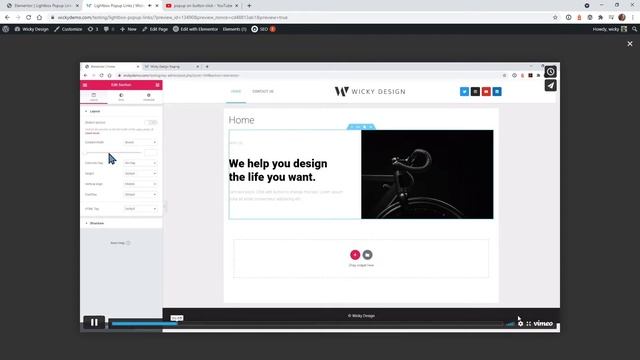
Task: Open Wicky Design site menu in admin bar
Action: click(x=31, y=29)
